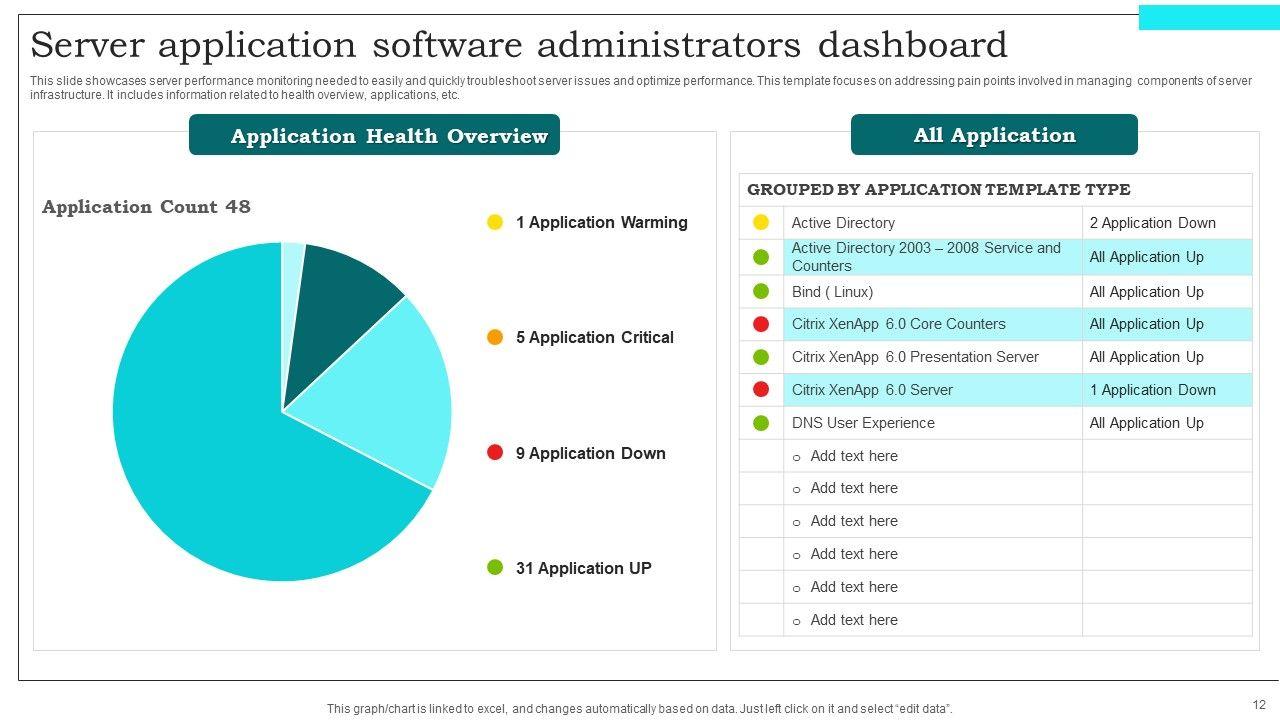Click the "Application Count 48" chart title

(146, 207)
